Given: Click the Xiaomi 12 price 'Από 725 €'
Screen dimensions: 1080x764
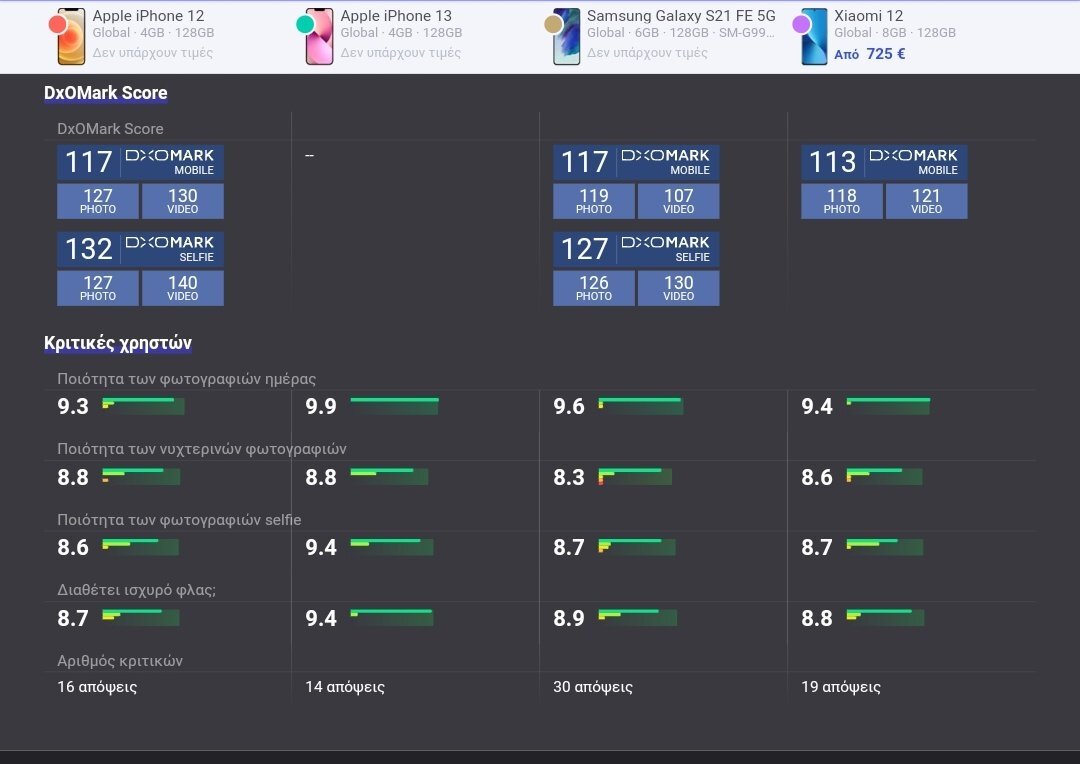Looking at the screenshot, I should (x=869, y=54).
